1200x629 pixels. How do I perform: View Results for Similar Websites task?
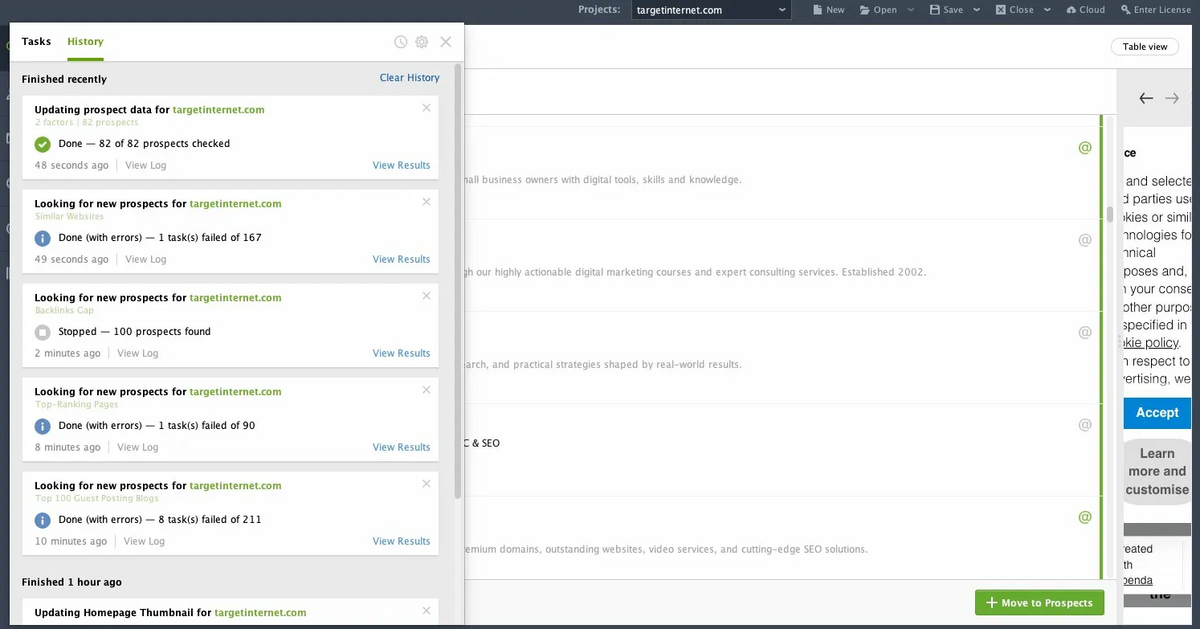[x=401, y=259]
